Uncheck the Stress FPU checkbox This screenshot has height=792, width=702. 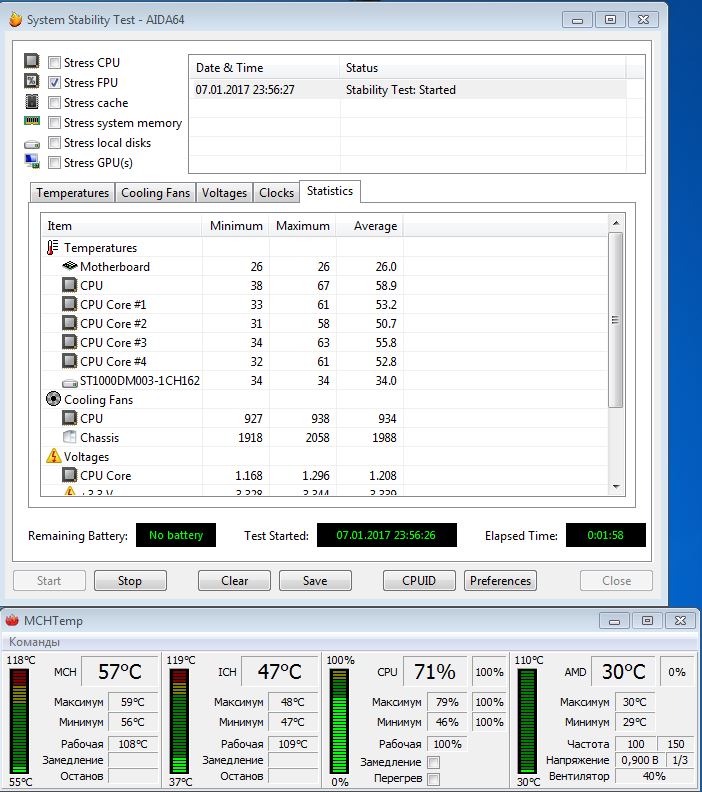pos(54,82)
